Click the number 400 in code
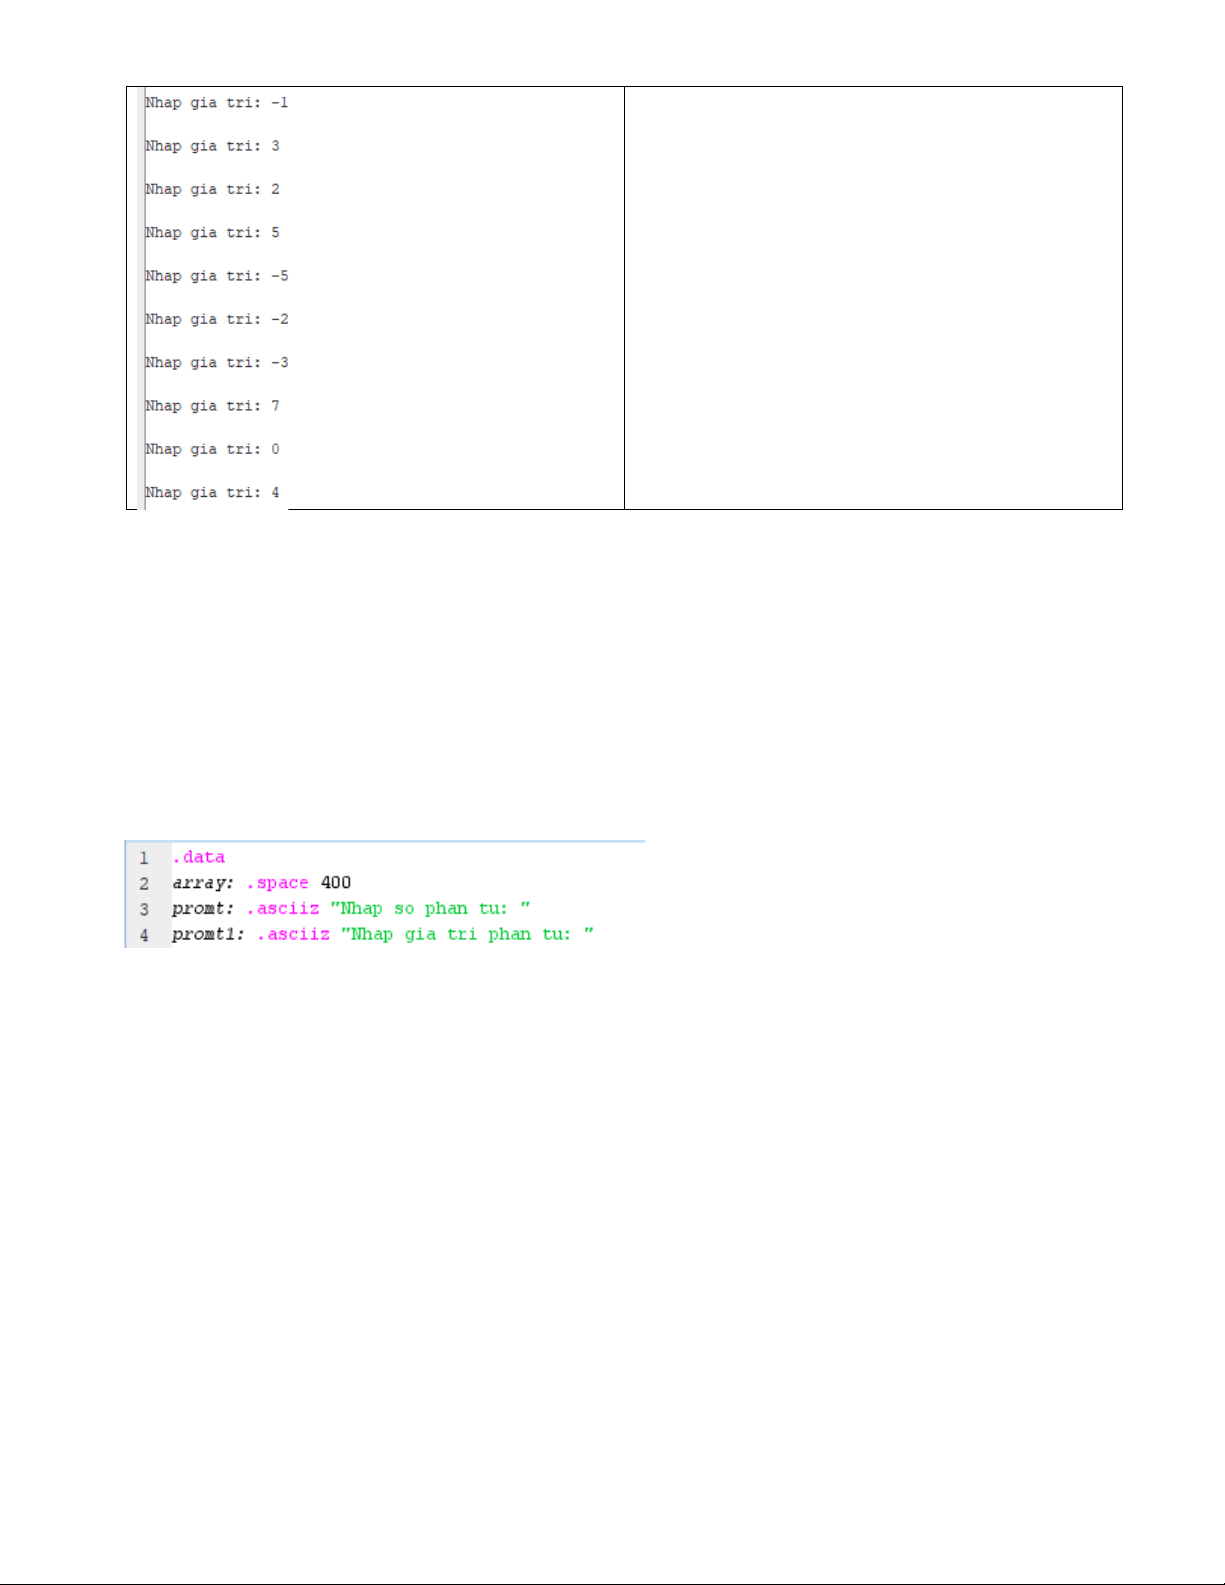 click(x=336, y=882)
